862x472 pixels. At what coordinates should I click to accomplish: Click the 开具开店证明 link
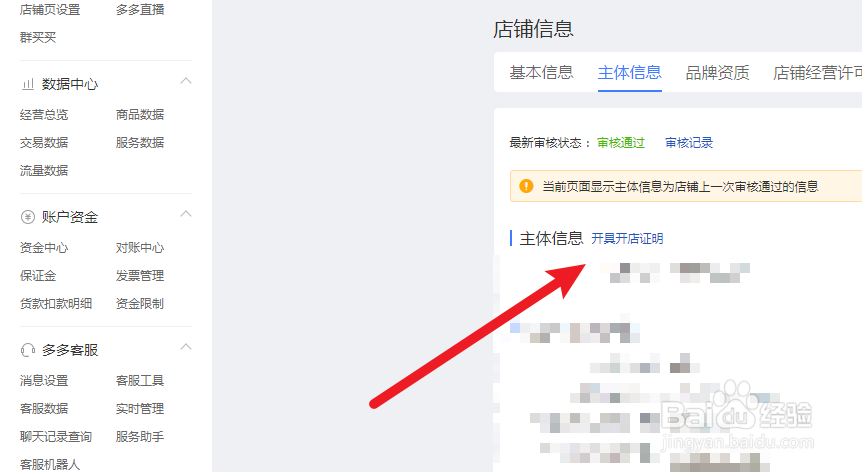point(627,238)
